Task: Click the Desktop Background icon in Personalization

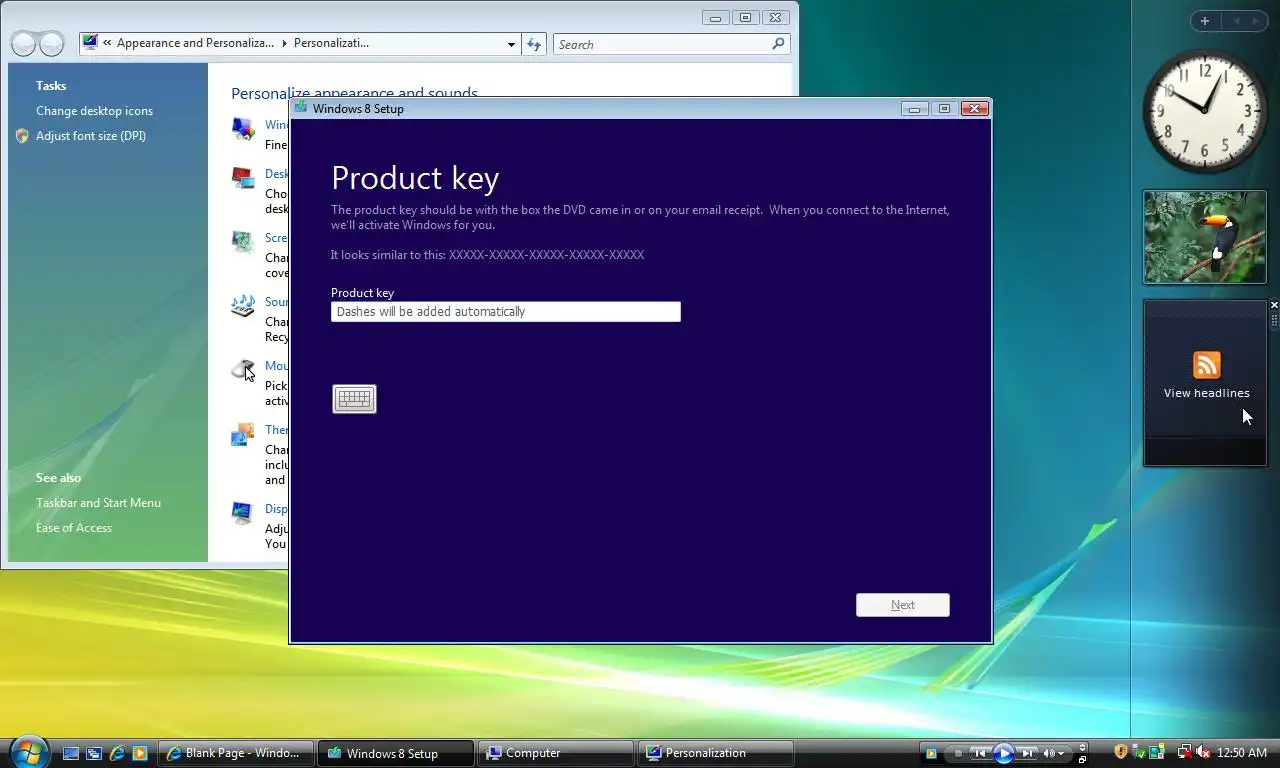Action: [x=243, y=178]
